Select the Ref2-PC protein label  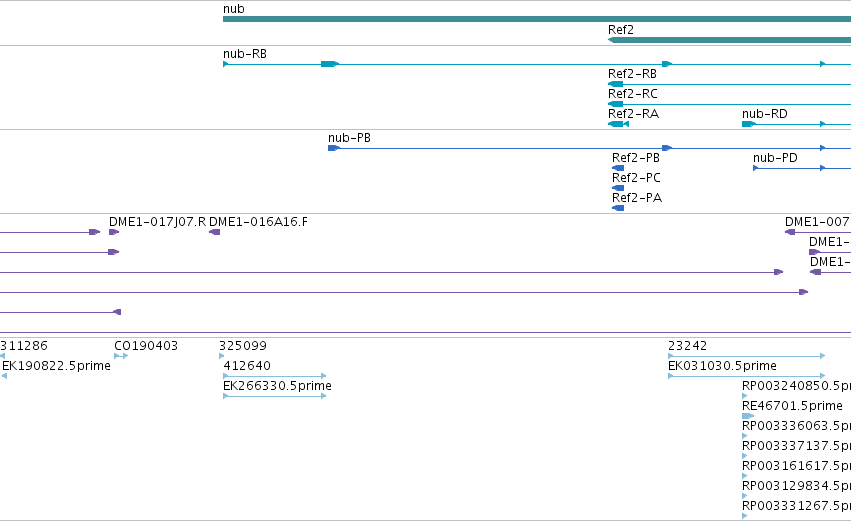click(x=636, y=178)
